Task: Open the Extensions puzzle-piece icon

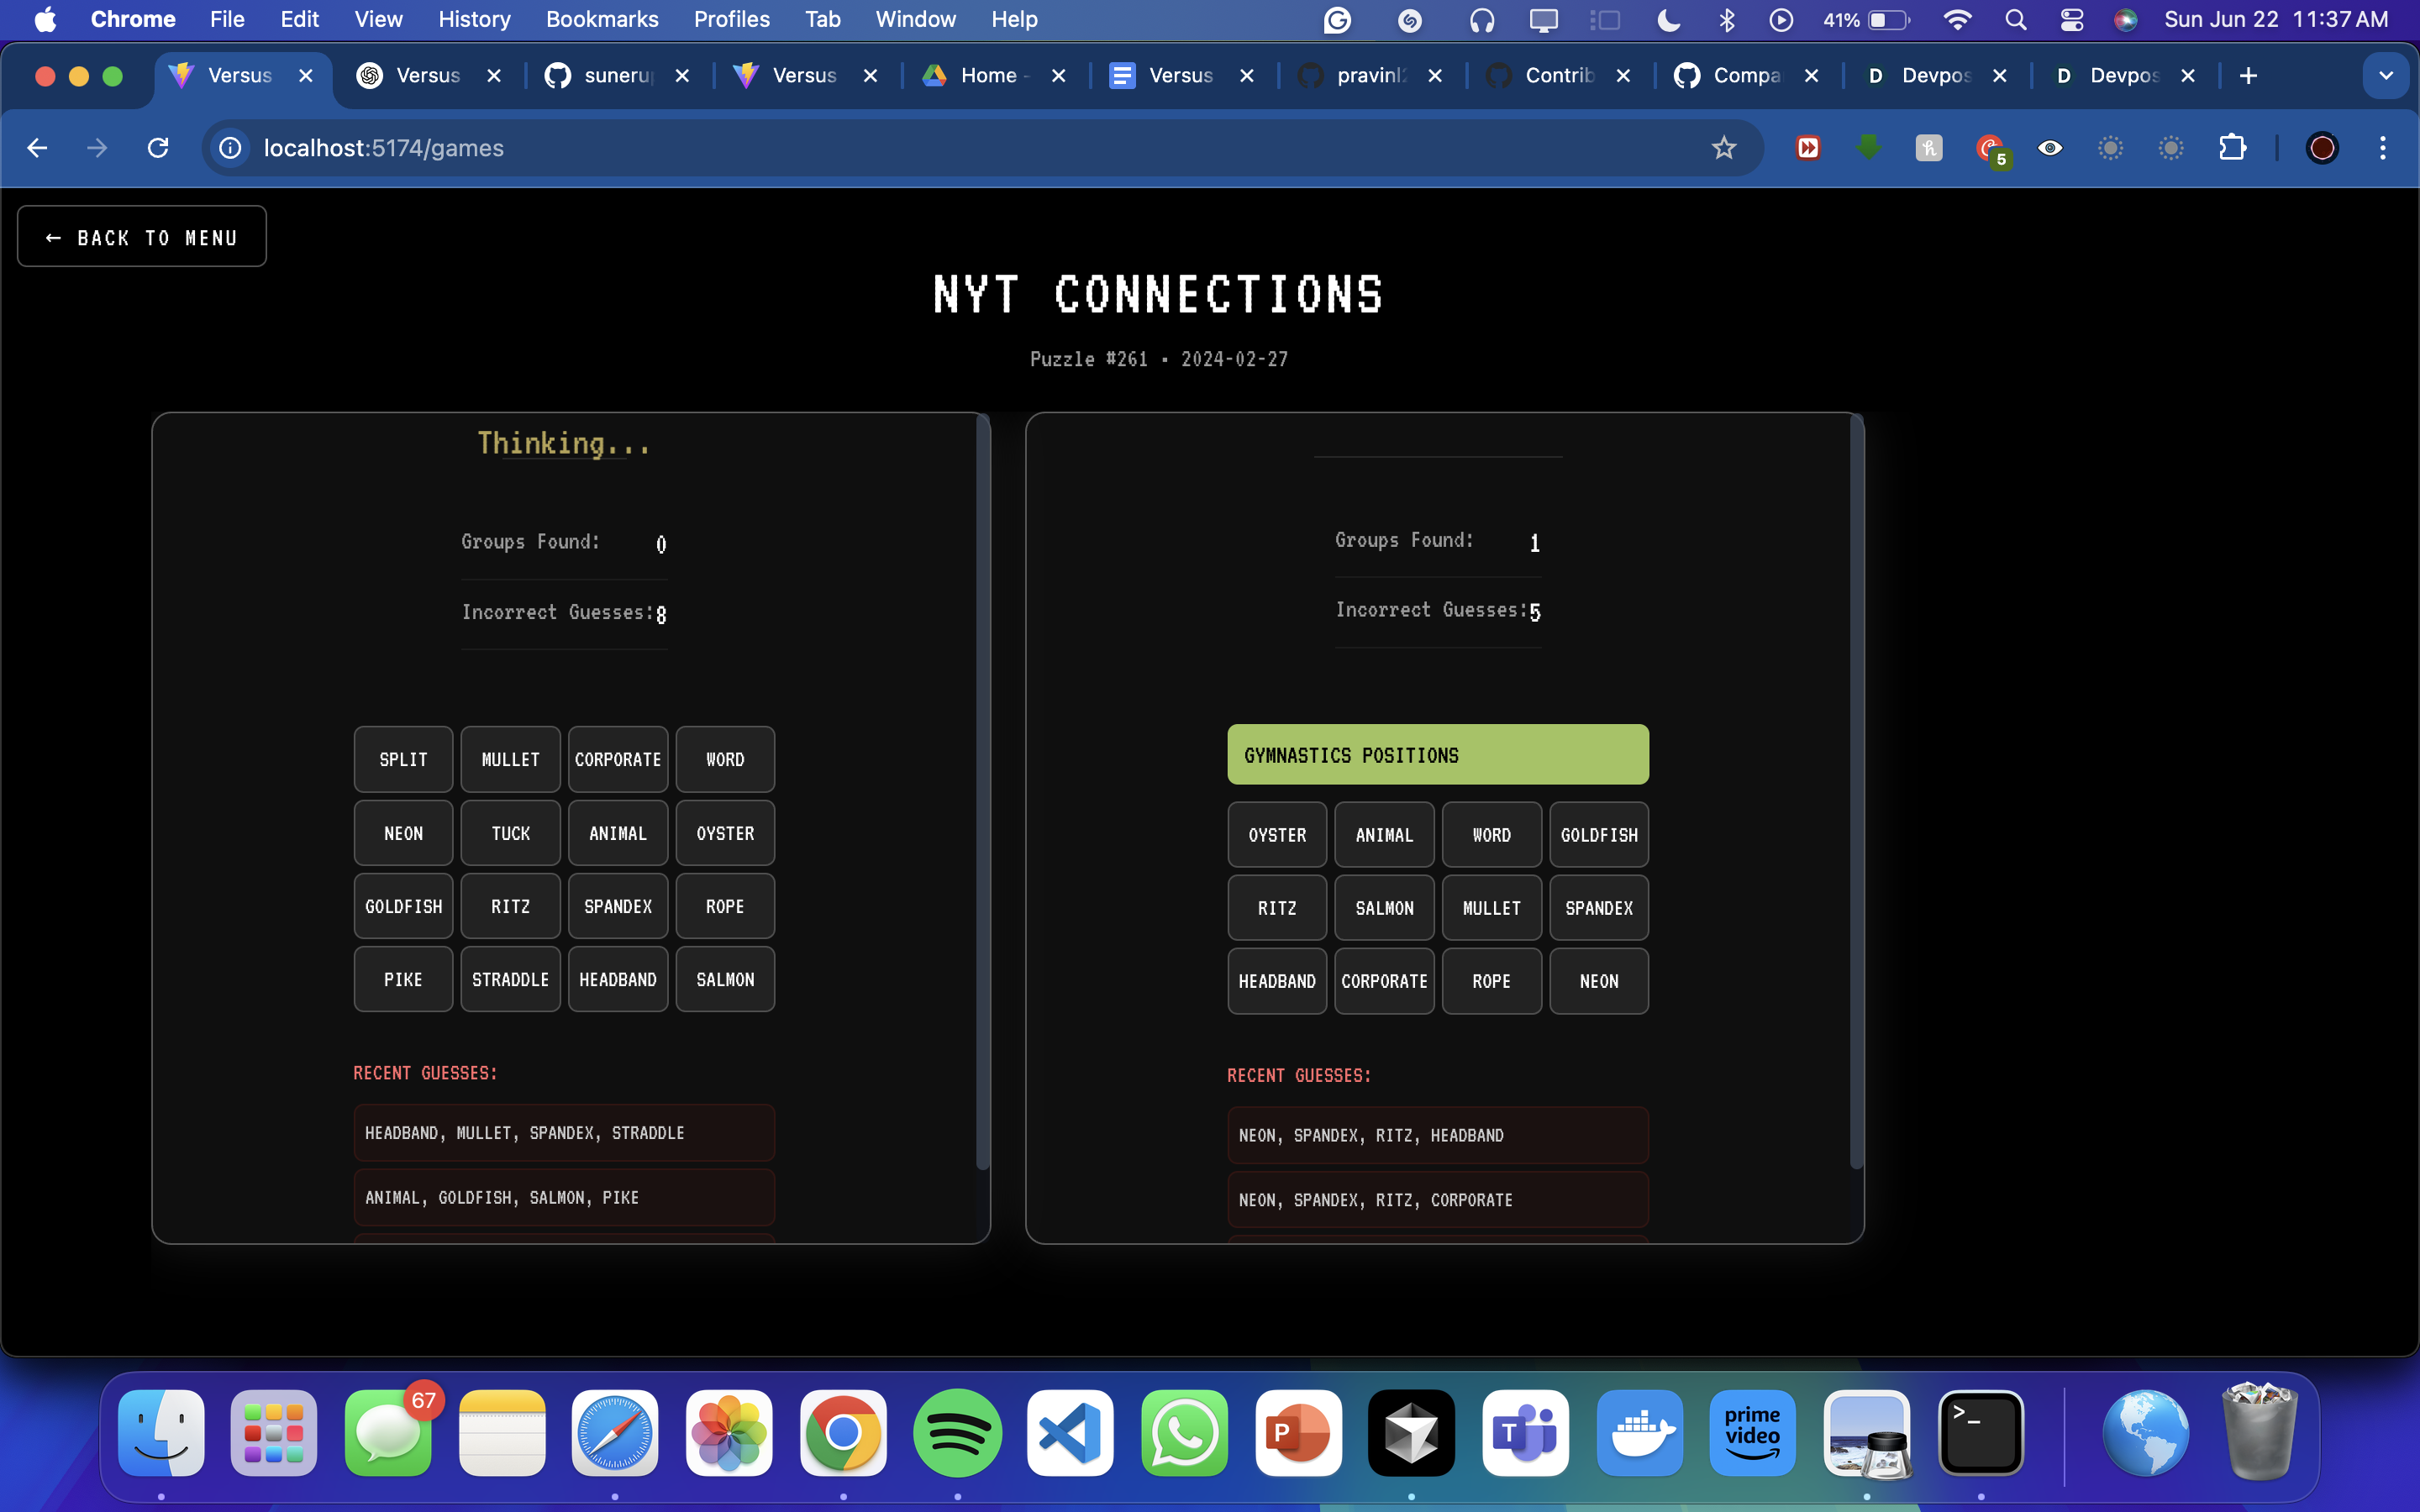Action: point(2232,148)
